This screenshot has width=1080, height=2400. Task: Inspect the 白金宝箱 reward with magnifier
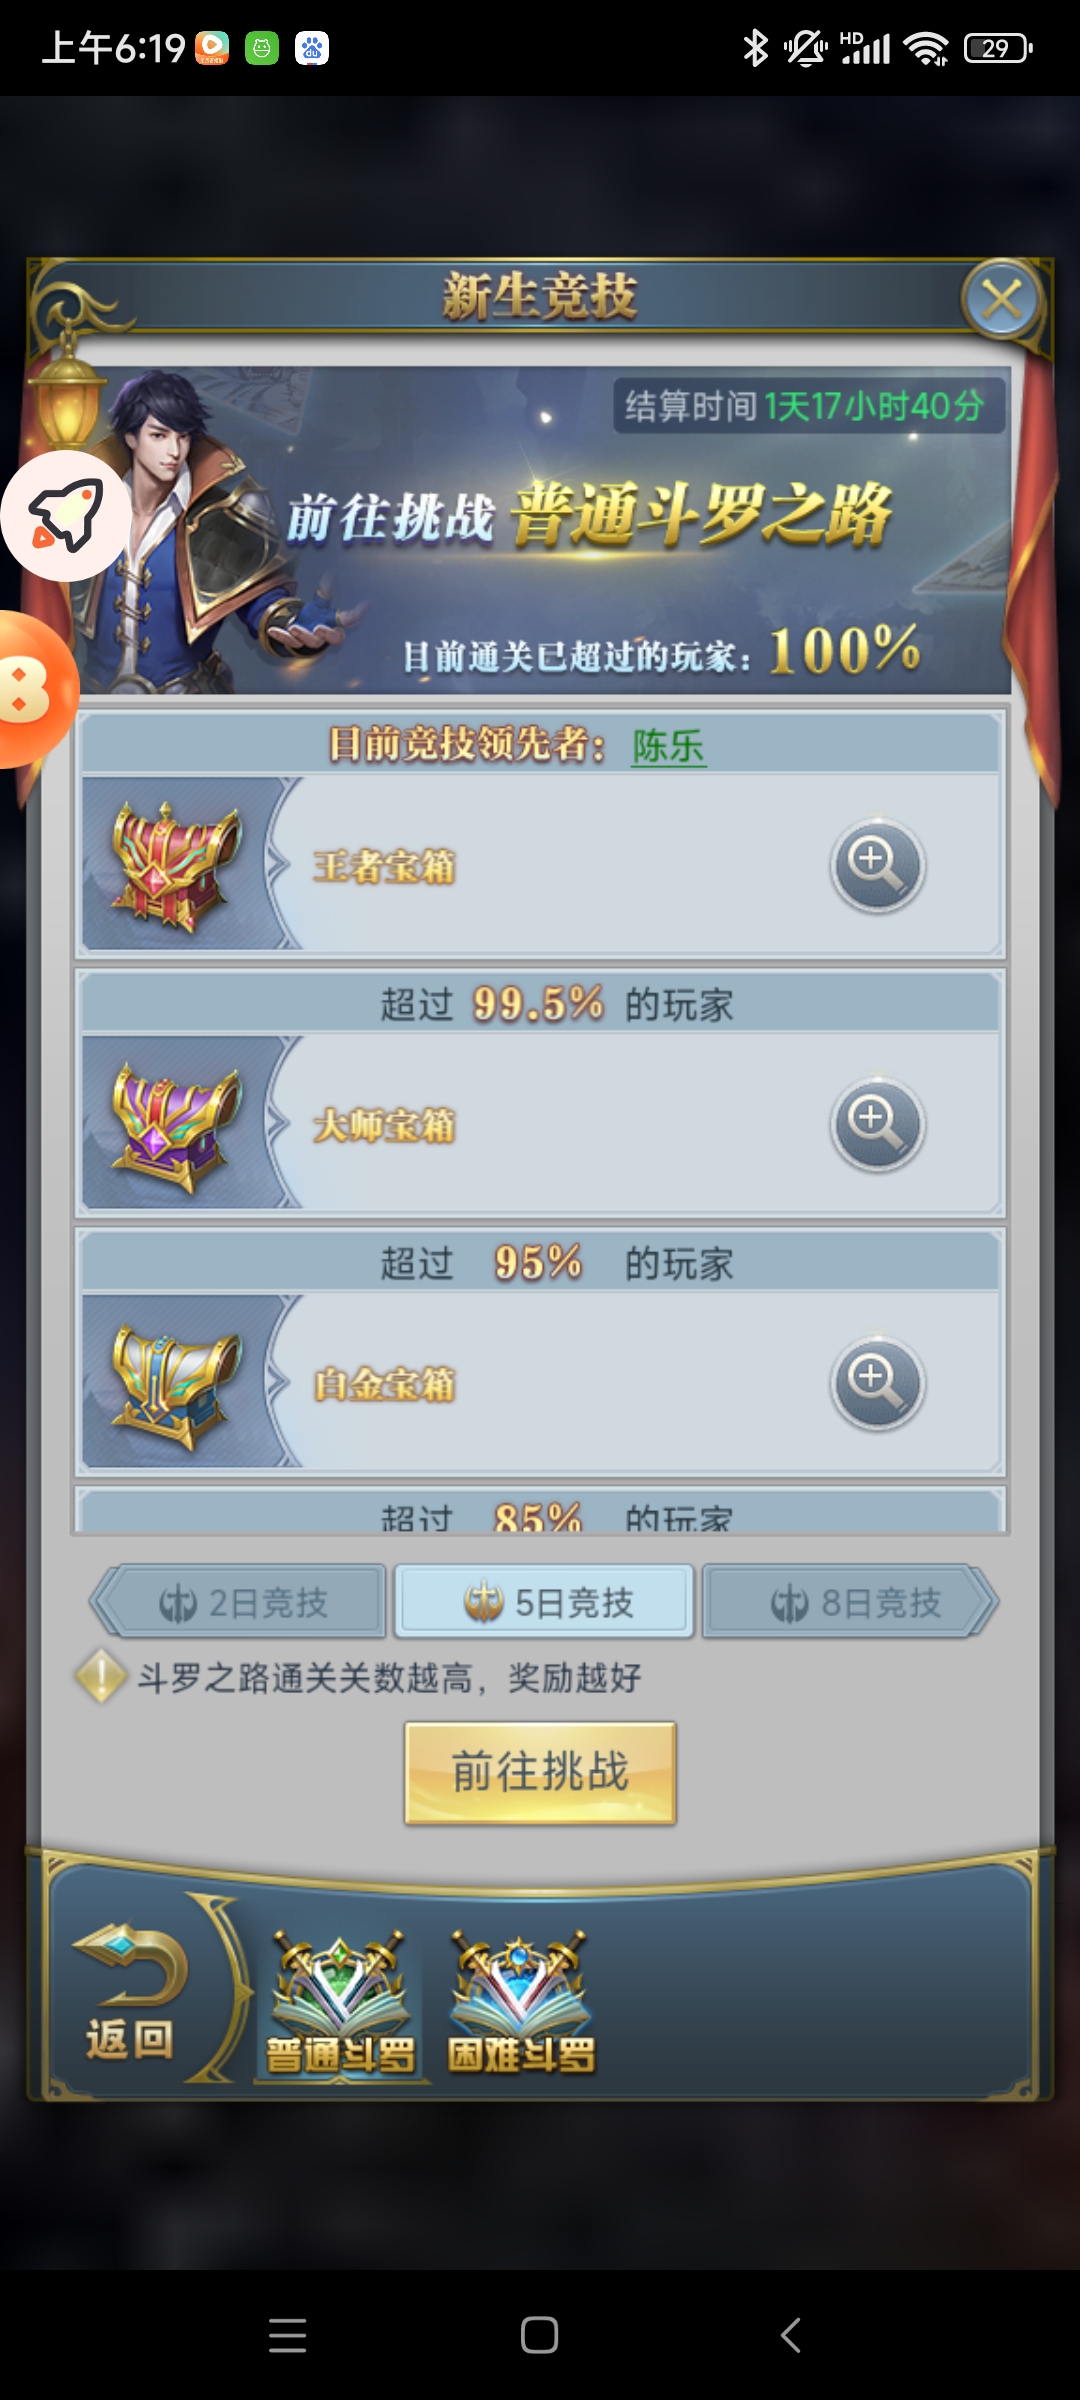[x=877, y=1383]
